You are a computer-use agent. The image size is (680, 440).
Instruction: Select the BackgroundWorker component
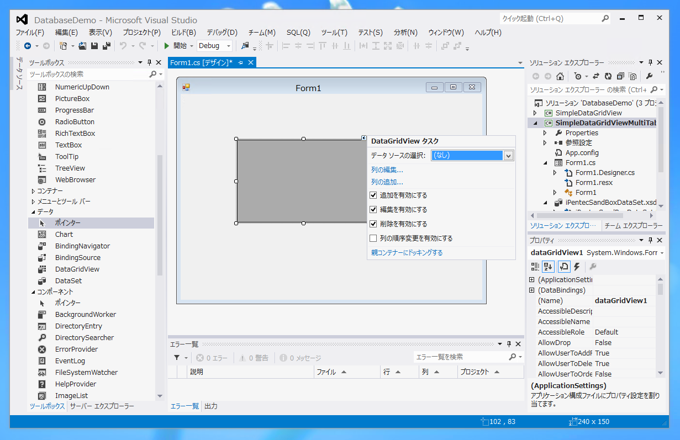pos(85,315)
